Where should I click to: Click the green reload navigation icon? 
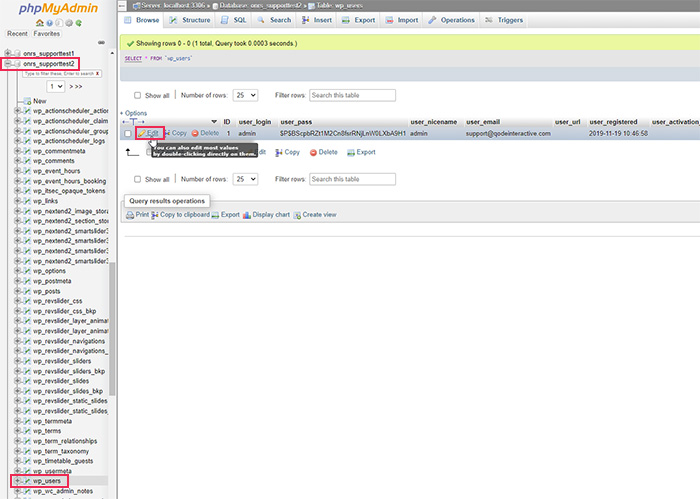point(79,23)
